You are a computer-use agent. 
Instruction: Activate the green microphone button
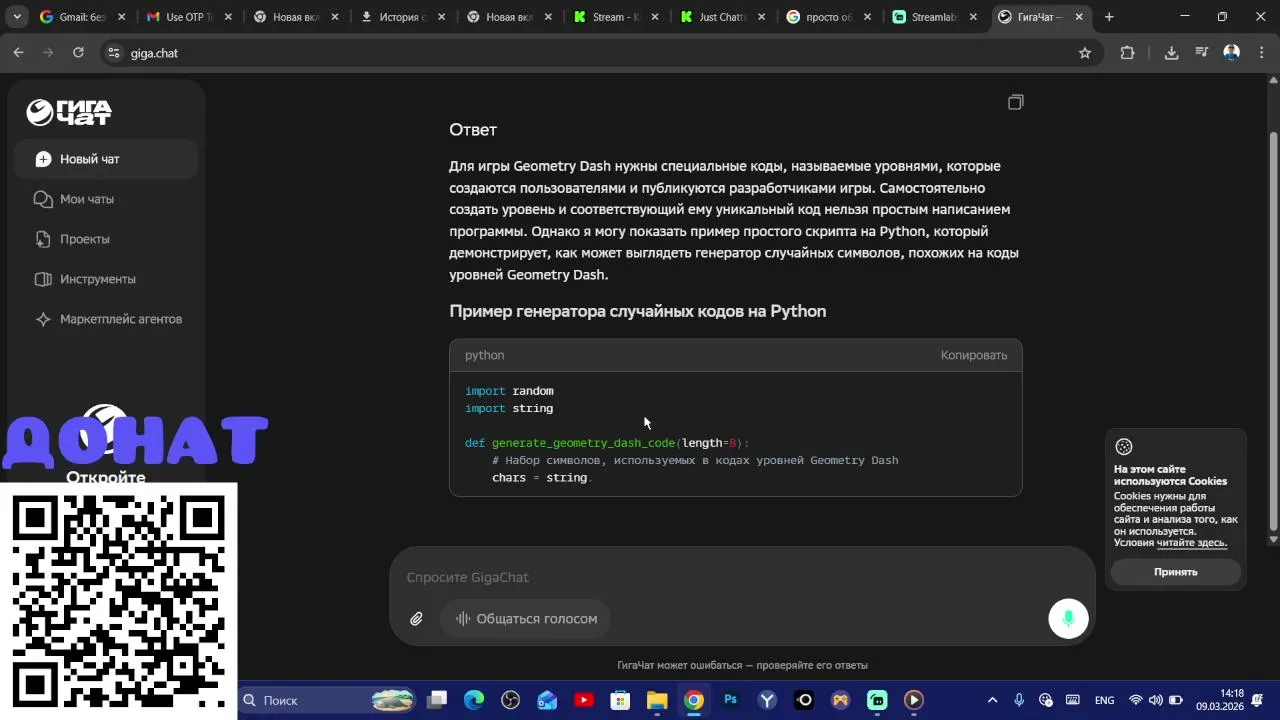pyautogui.click(x=1068, y=619)
